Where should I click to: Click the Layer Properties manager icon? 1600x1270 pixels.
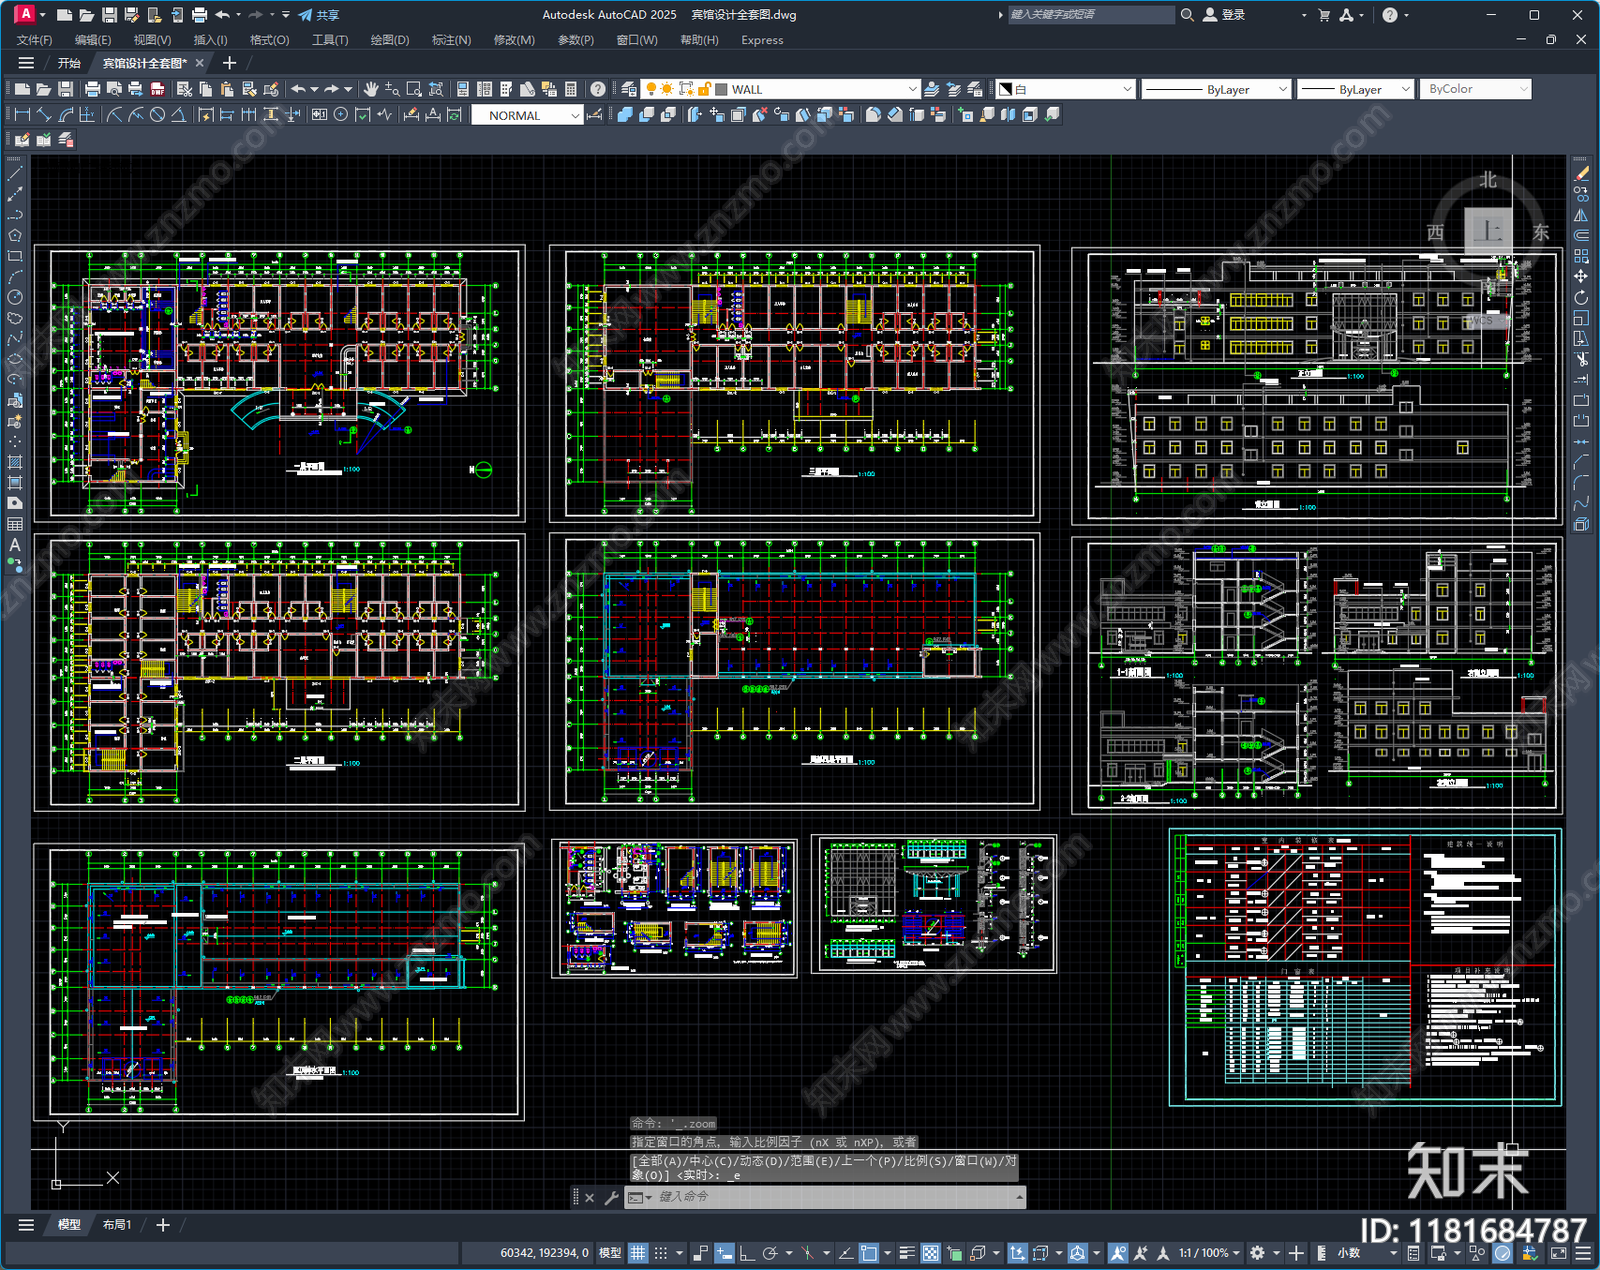click(x=628, y=89)
